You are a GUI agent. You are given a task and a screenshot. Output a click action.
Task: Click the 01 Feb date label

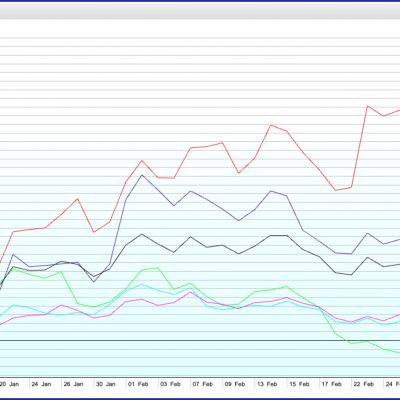pyautogui.click(x=138, y=384)
